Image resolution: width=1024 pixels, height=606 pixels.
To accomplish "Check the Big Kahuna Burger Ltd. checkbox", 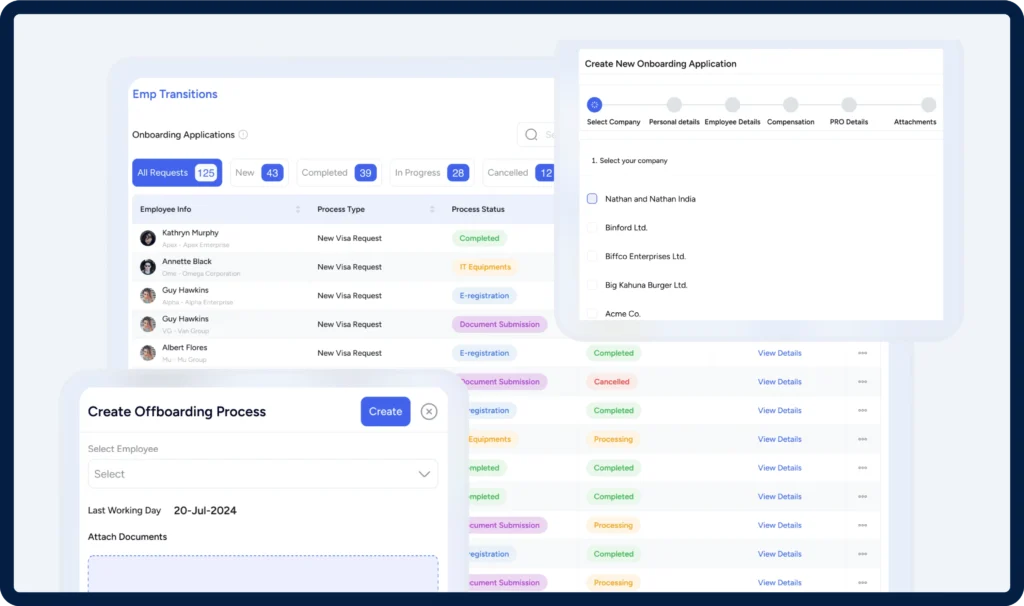I will point(592,285).
